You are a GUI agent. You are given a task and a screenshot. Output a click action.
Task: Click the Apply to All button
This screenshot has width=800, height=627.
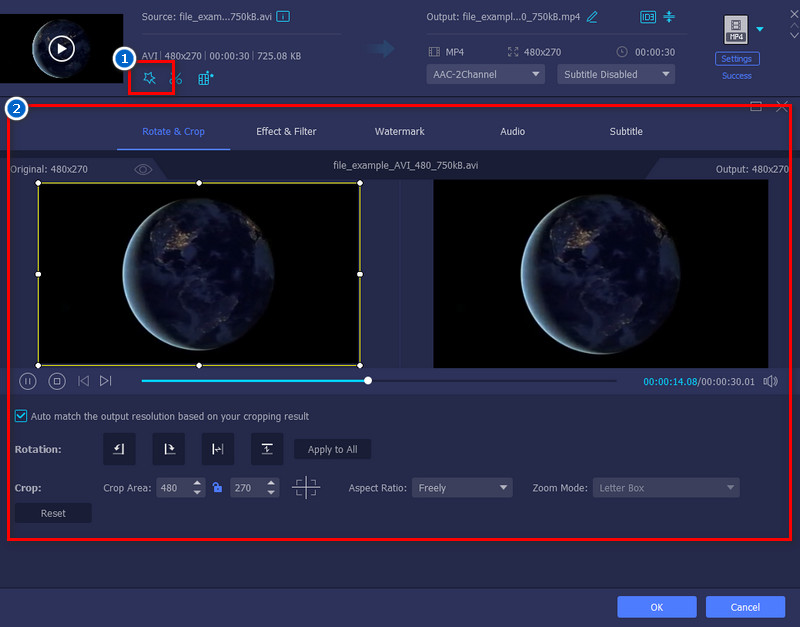click(332, 449)
